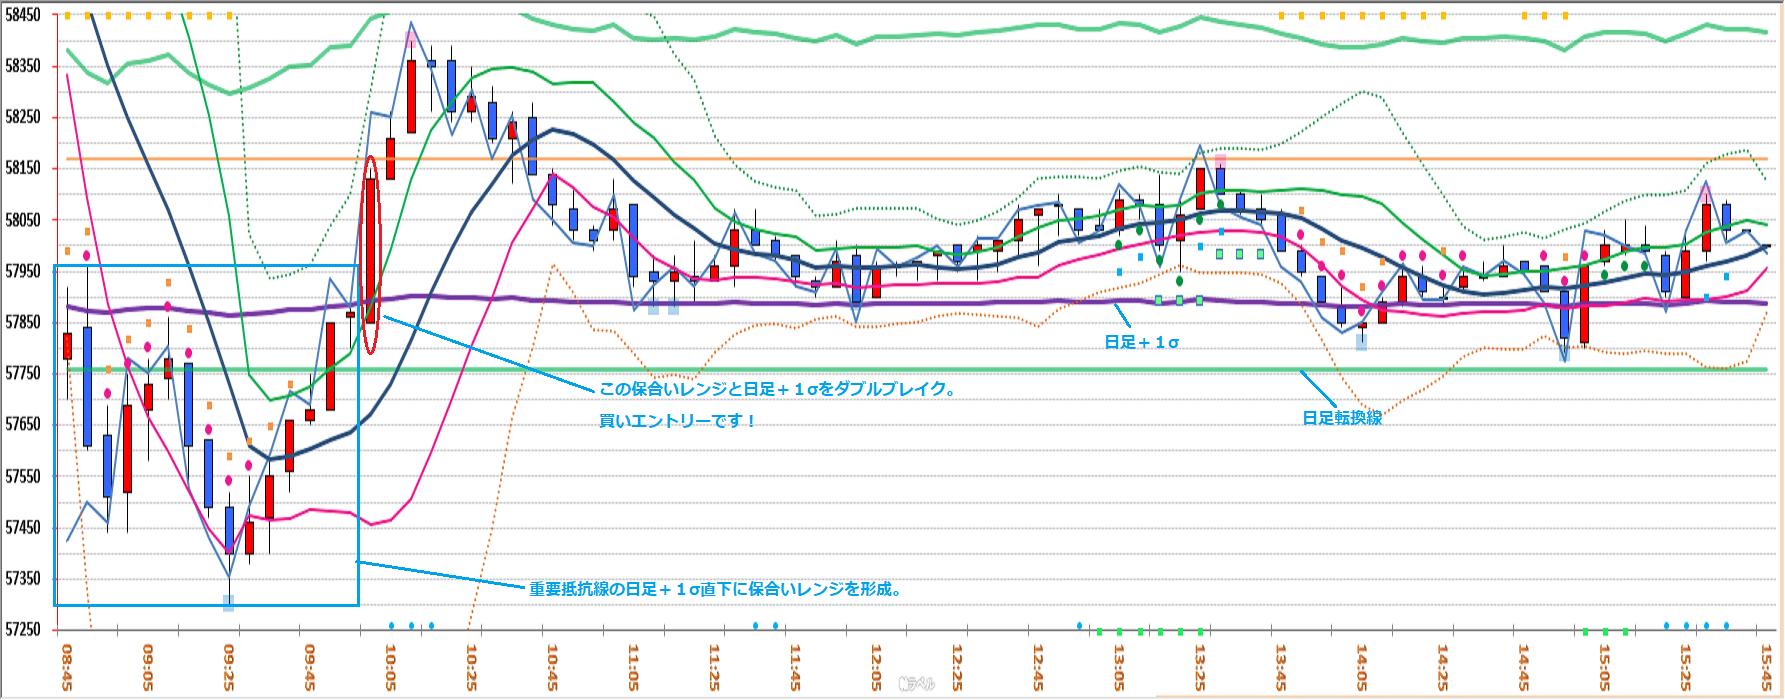Click the light blue square below the 14:05 low
1785x700 pixels.
(x=1361, y=342)
